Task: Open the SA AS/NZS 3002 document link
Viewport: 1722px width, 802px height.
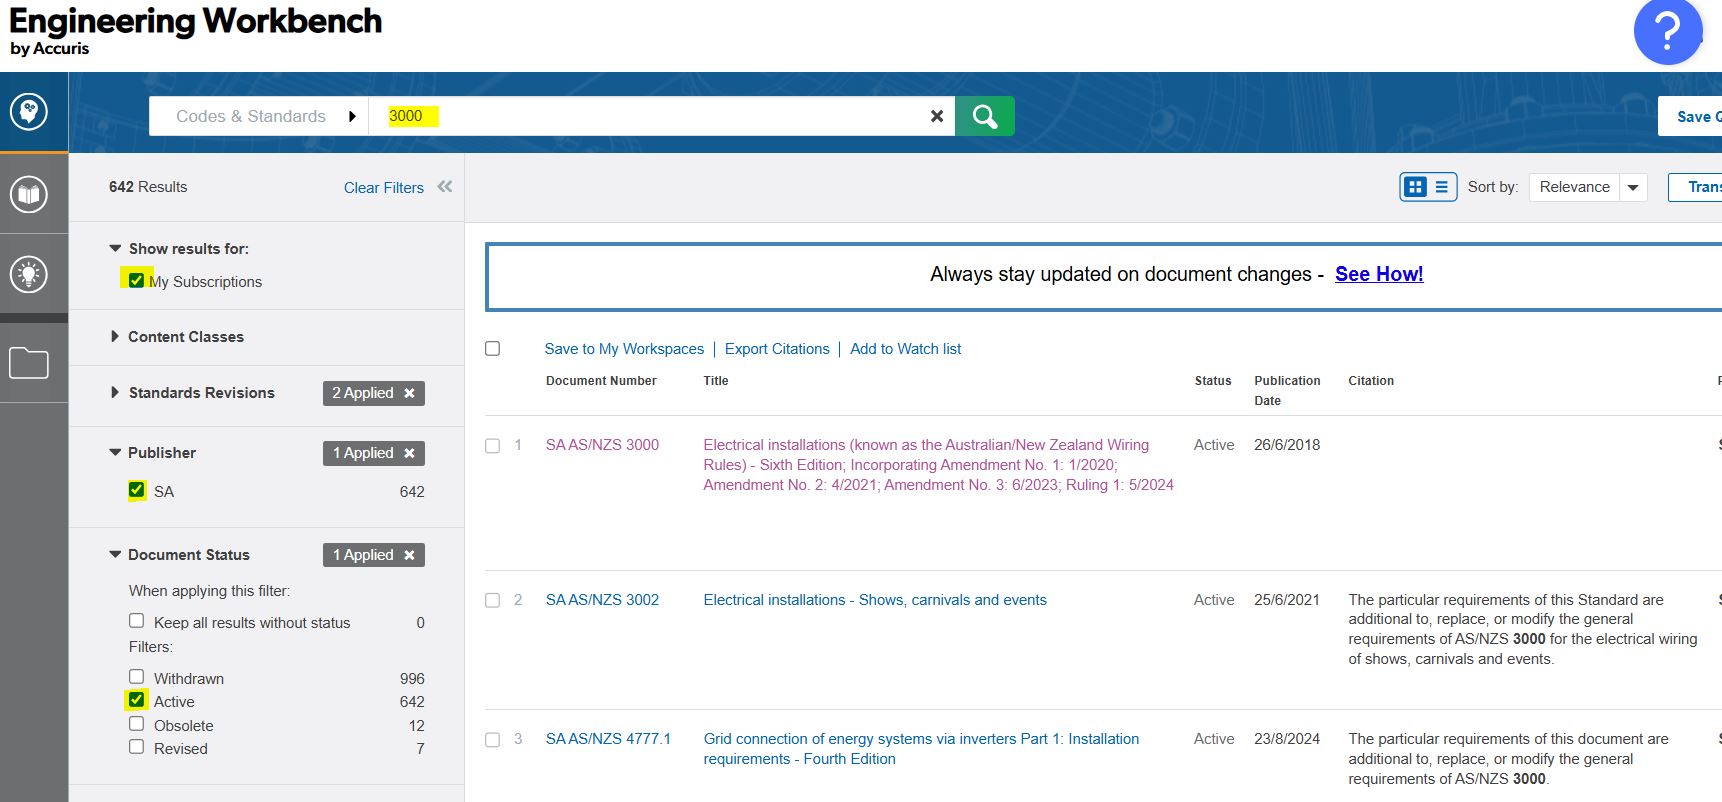Action: point(602,600)
